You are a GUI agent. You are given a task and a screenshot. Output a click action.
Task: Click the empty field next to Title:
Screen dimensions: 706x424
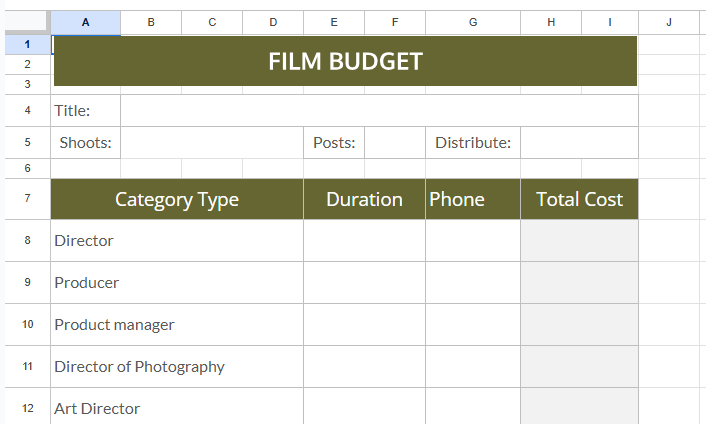pos(378,111)
